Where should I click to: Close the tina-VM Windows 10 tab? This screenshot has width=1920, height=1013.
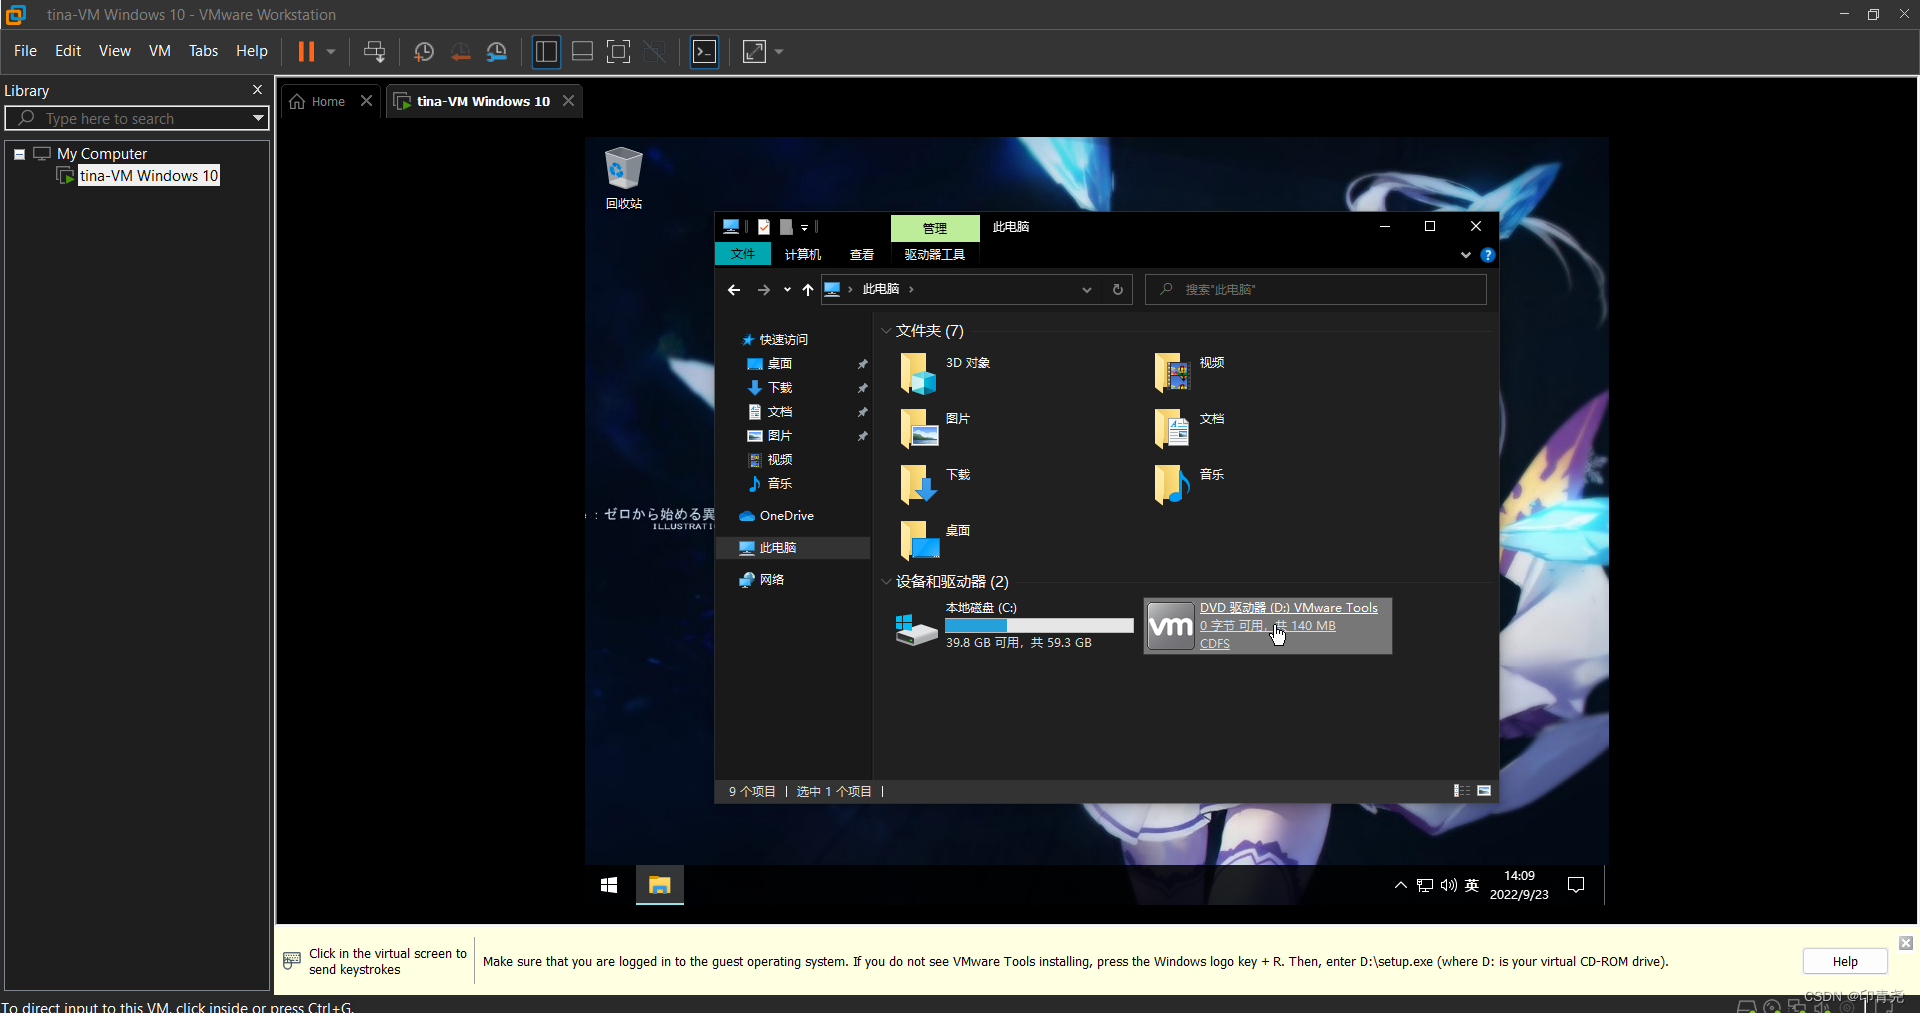pos(568,101)
